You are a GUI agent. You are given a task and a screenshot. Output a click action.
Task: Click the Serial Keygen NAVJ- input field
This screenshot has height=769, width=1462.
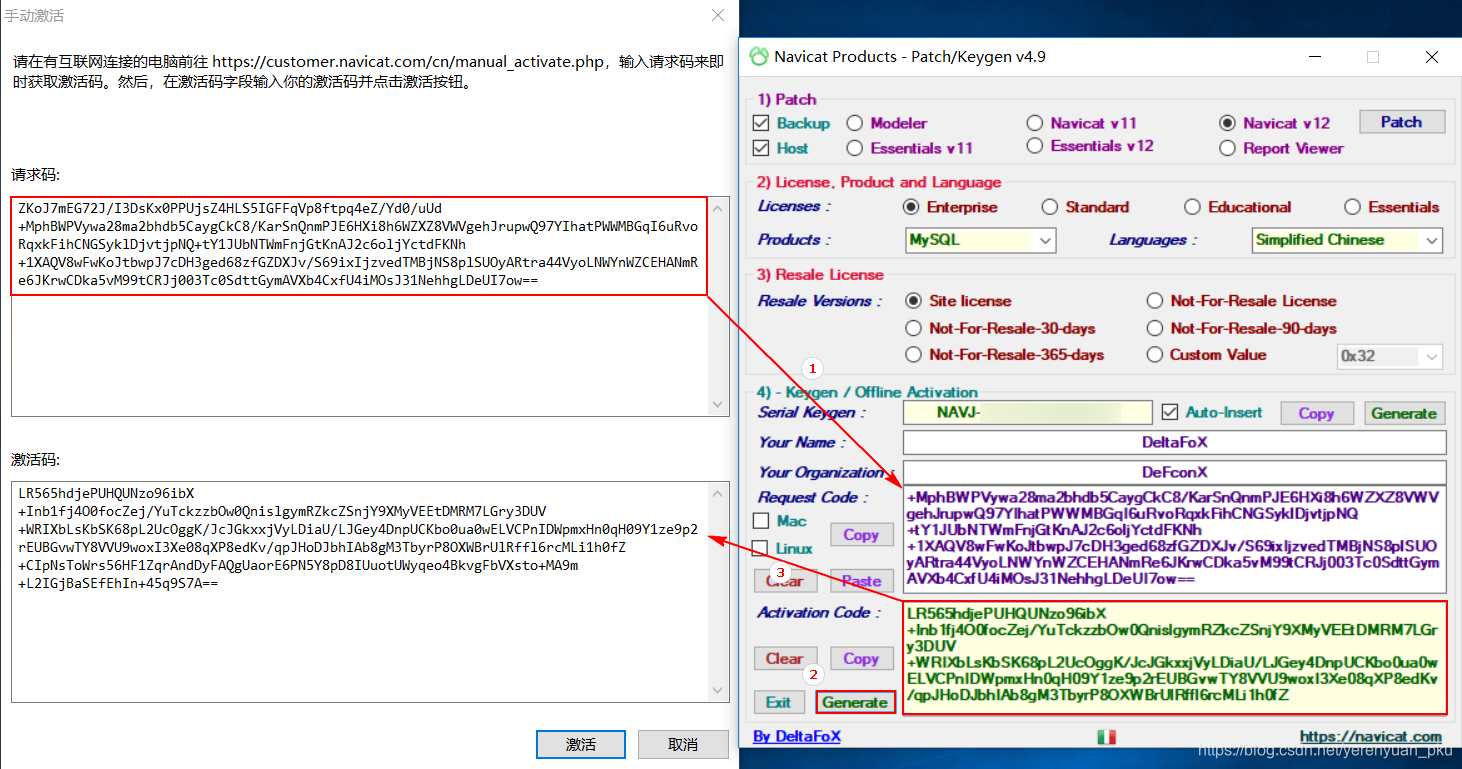click(1027, 412)
